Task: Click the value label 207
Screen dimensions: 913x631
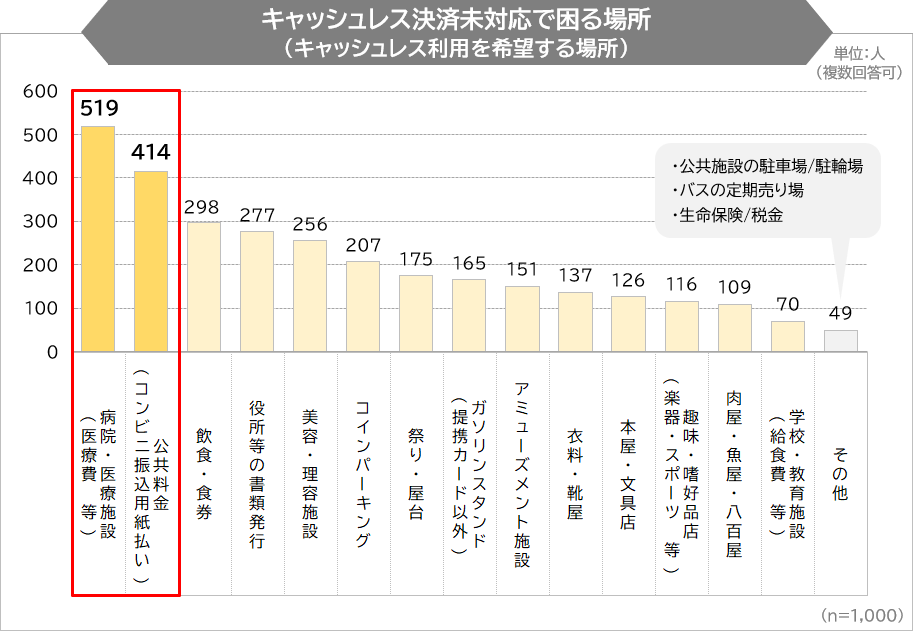Action: (x=363, y=246)
